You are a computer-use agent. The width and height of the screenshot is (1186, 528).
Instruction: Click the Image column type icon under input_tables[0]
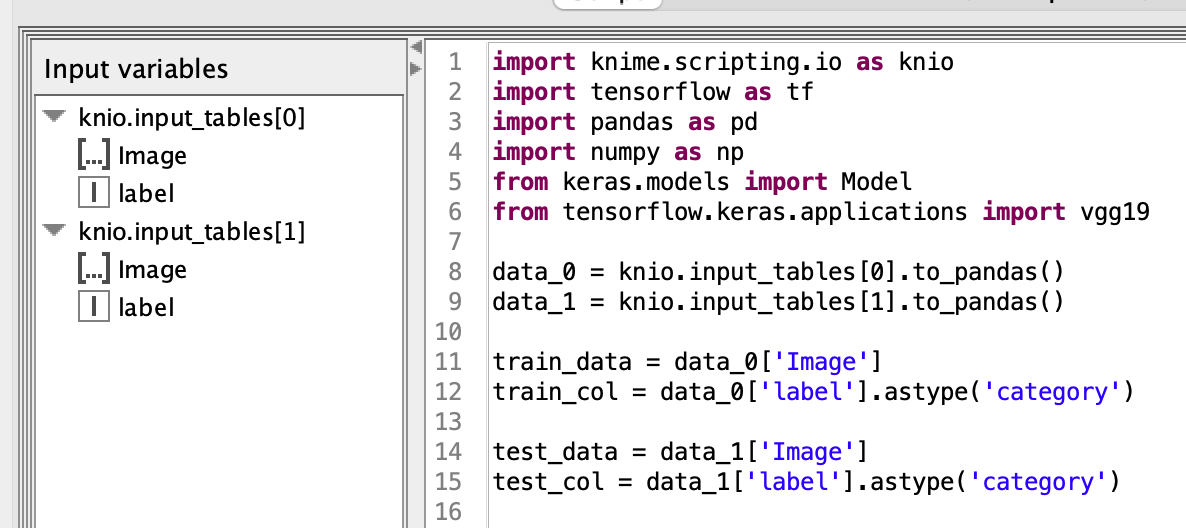[x=93, y=156]
